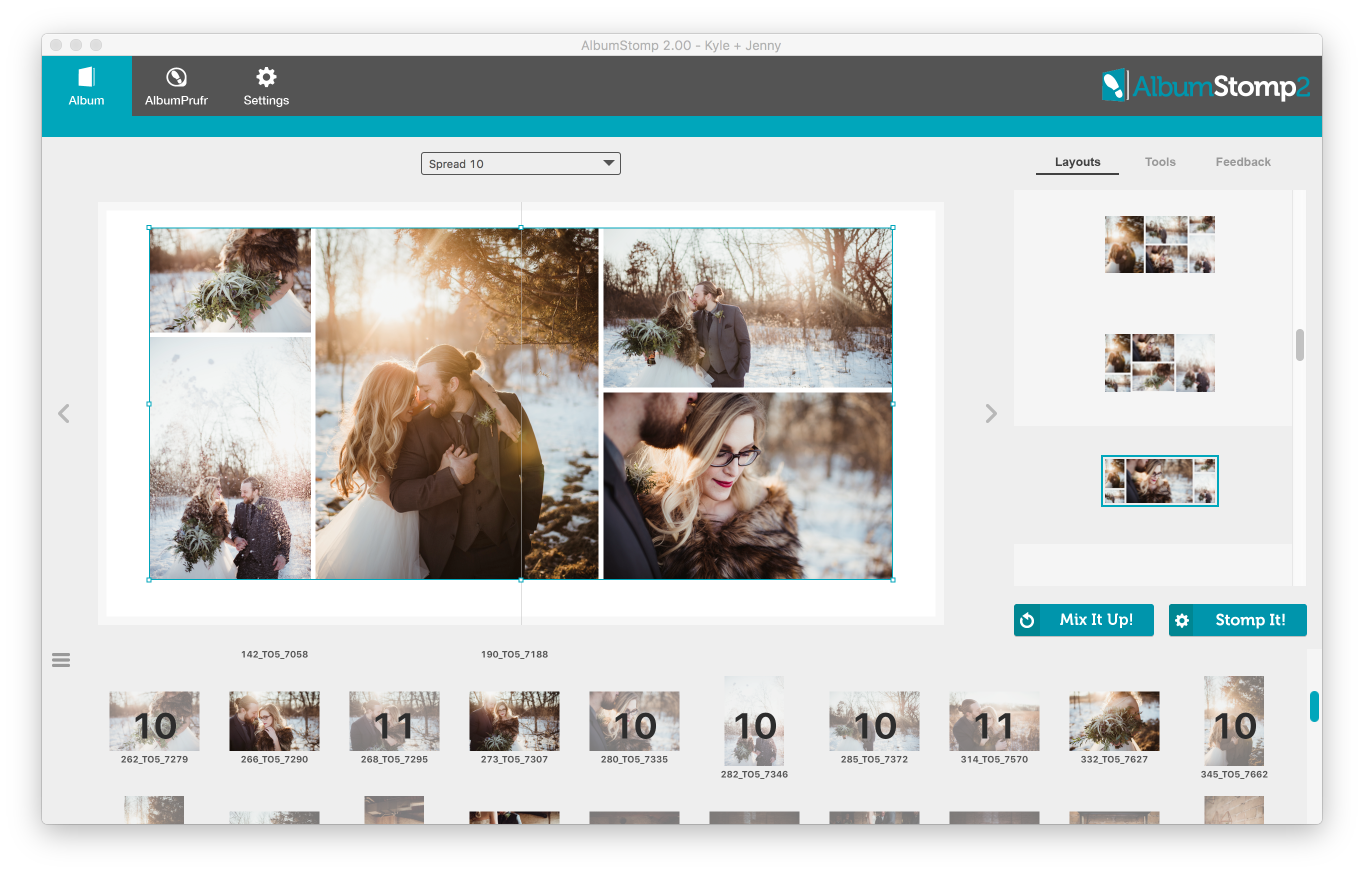1364x874 pixels.
Task: Click the gear icon on Stomp It!
Action: pyautogui.click(x=1182, y=621)
